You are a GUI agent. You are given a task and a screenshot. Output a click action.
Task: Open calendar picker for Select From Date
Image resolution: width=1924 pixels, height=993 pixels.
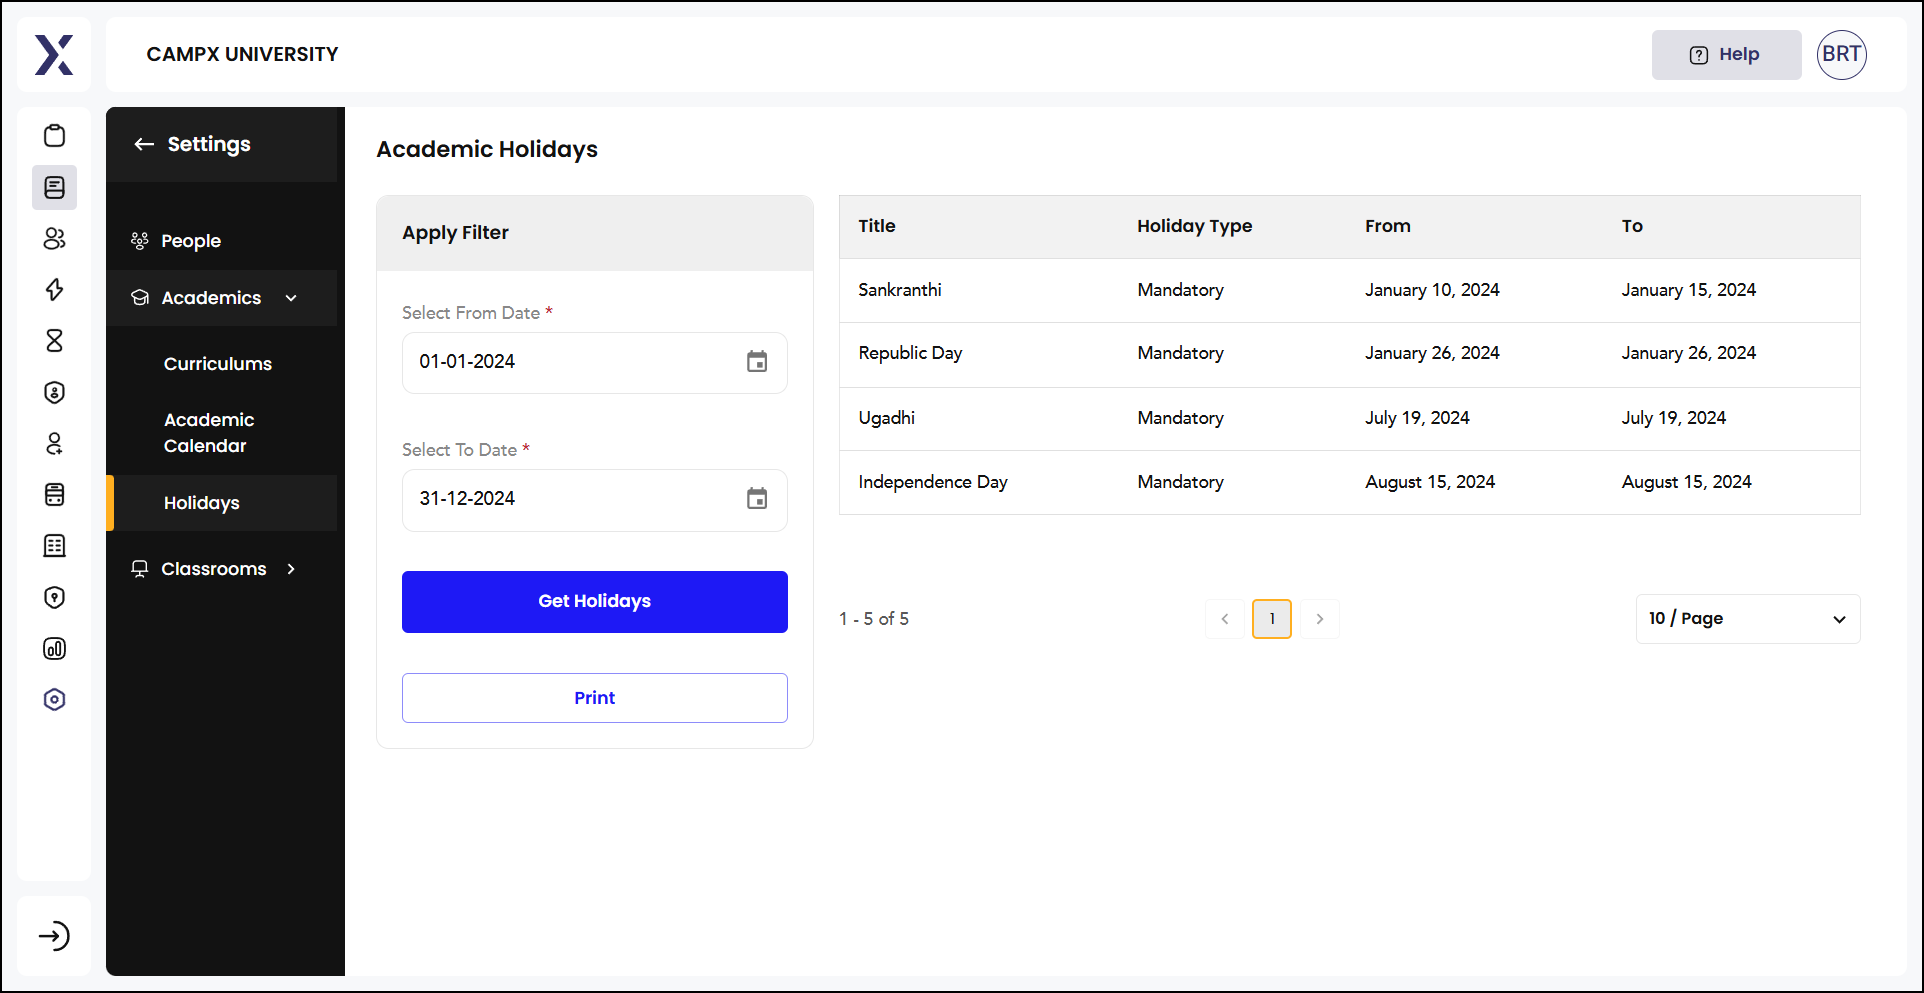click(x=757, y=362)
